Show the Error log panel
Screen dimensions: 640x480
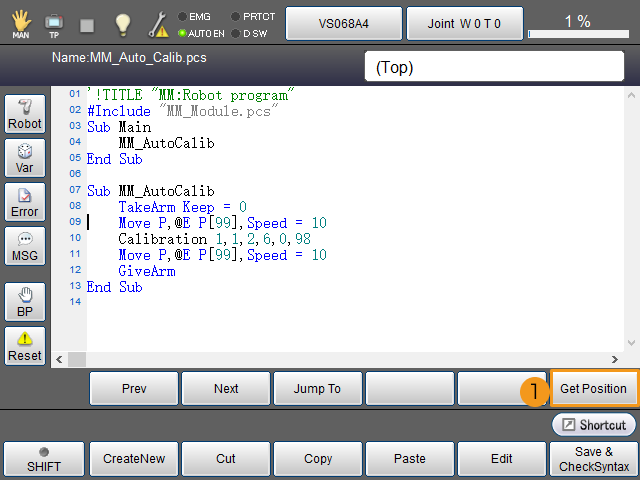pos(25,203)
